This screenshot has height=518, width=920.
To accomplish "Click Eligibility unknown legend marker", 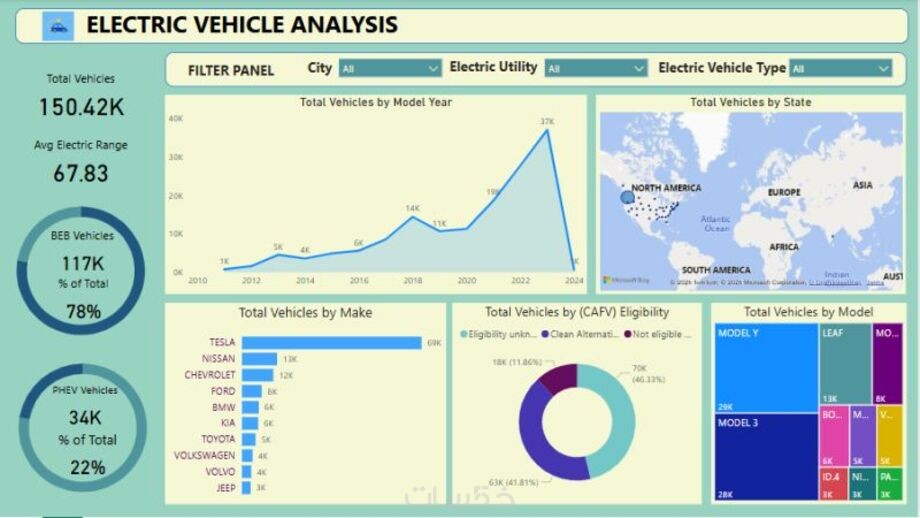I will point(464,334).
